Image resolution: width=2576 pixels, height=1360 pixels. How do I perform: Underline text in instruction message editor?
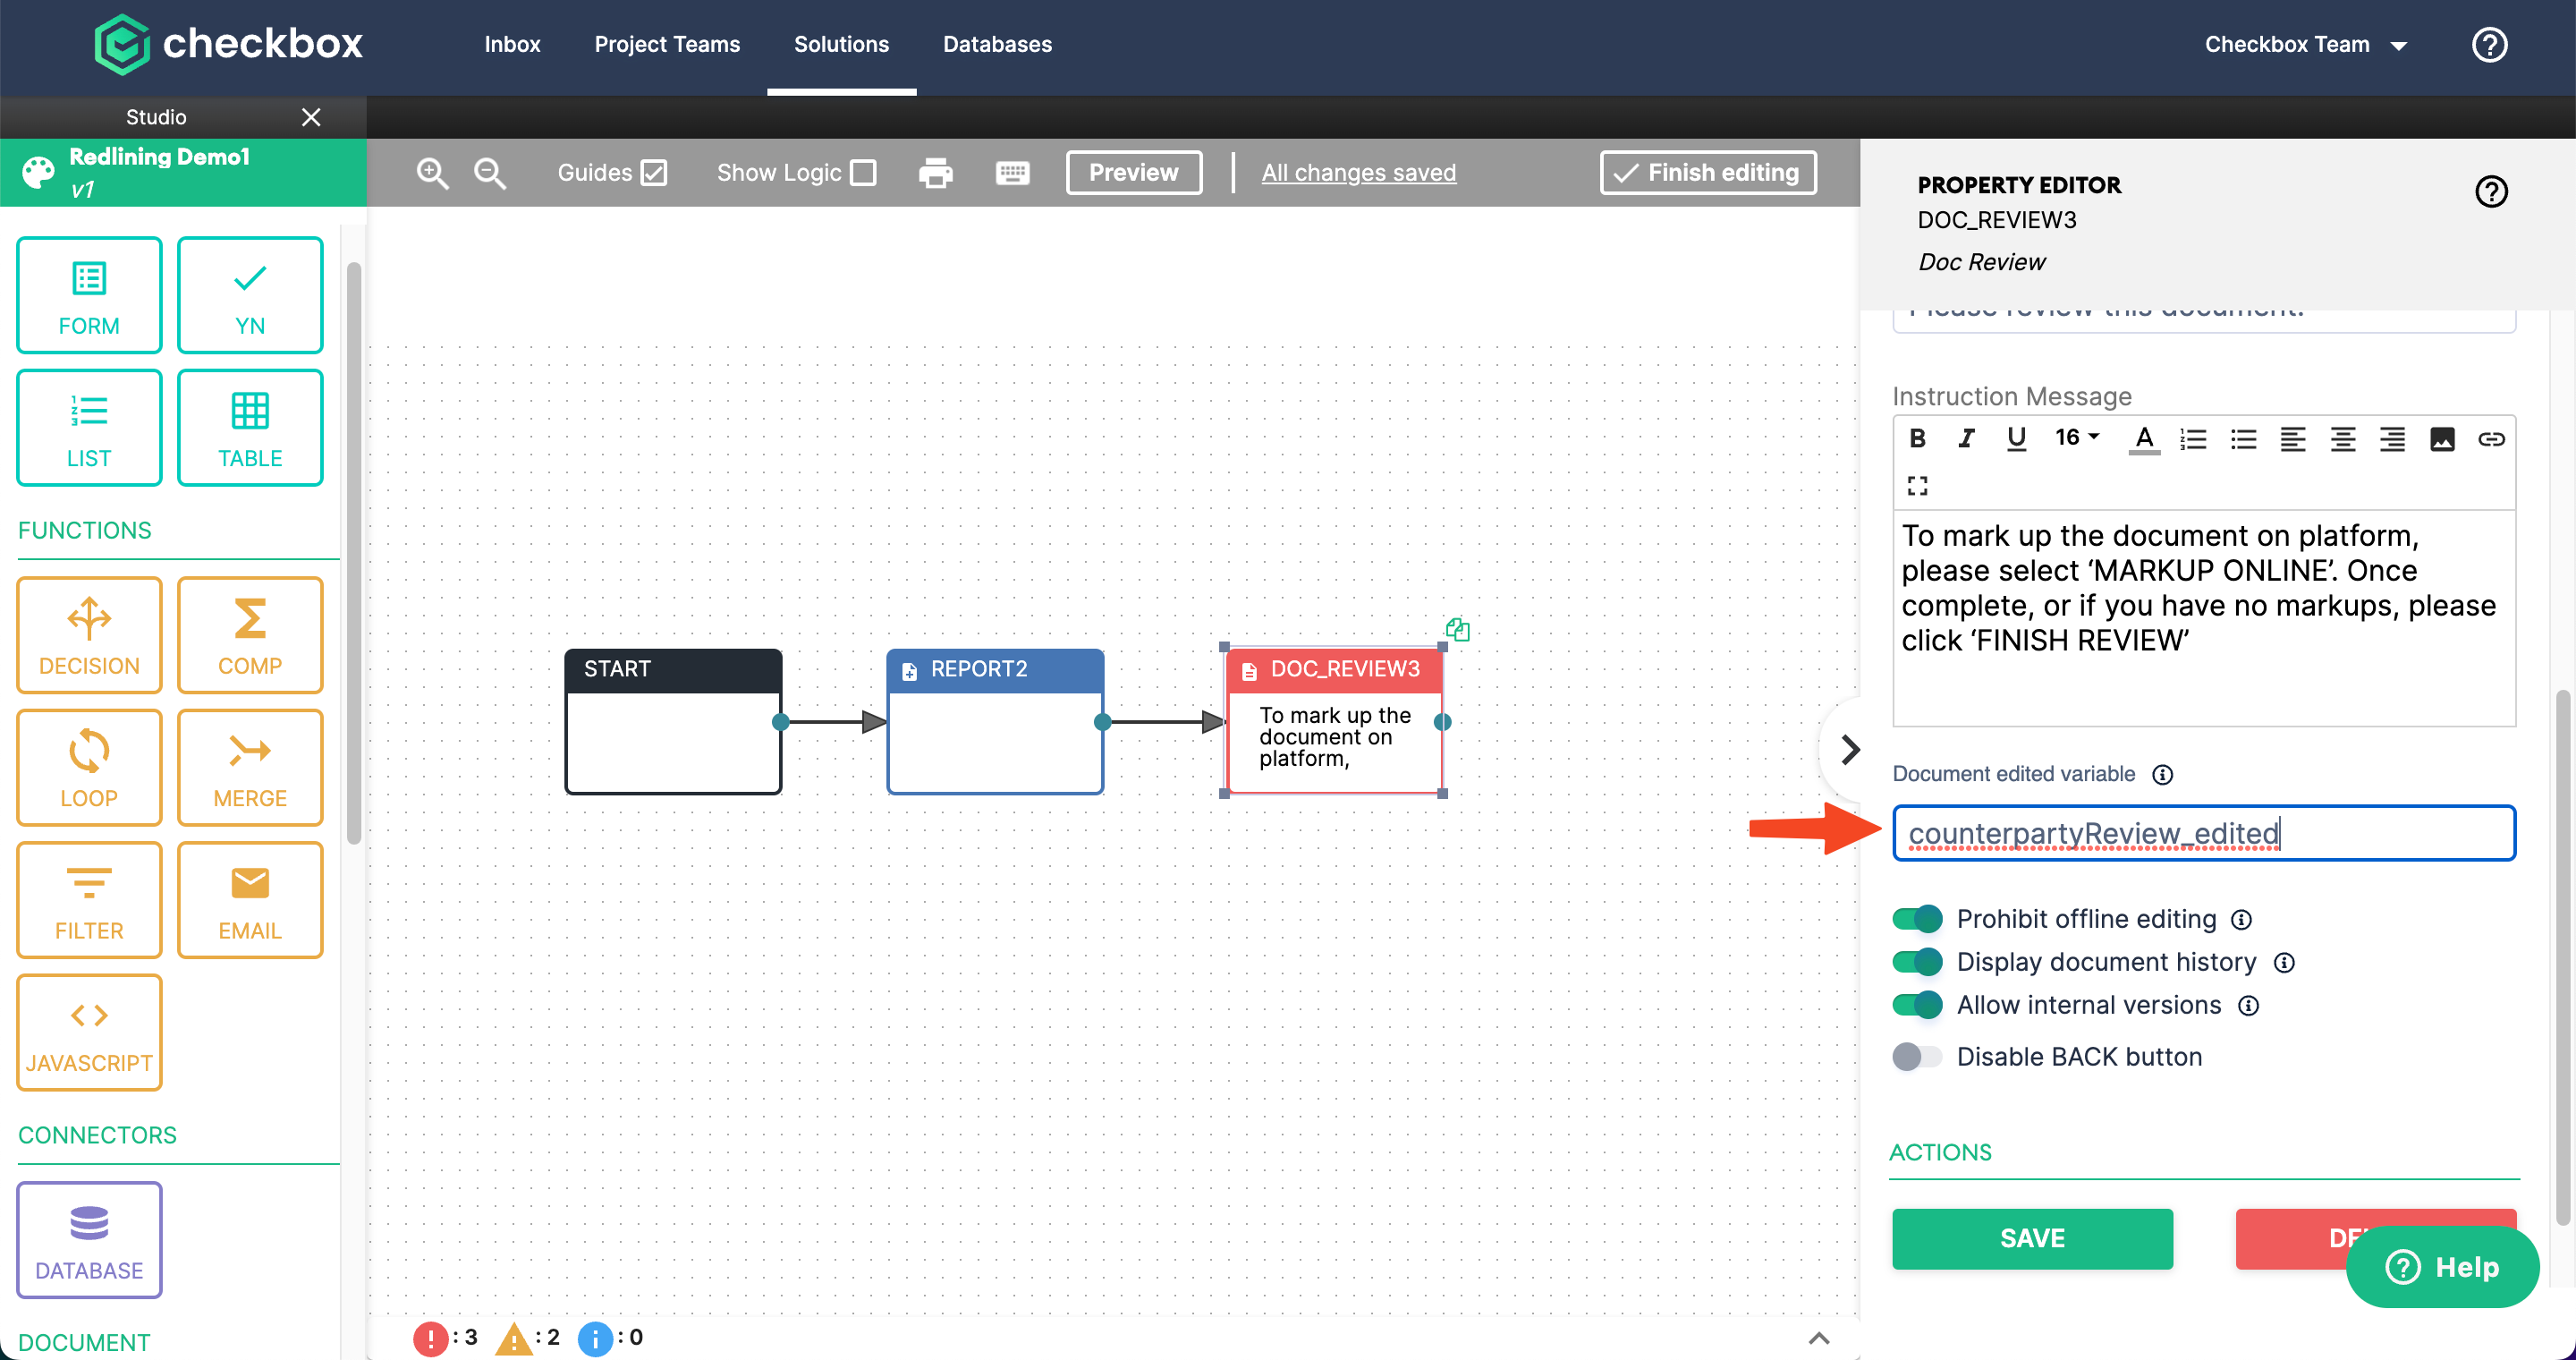pos(2016,438)
